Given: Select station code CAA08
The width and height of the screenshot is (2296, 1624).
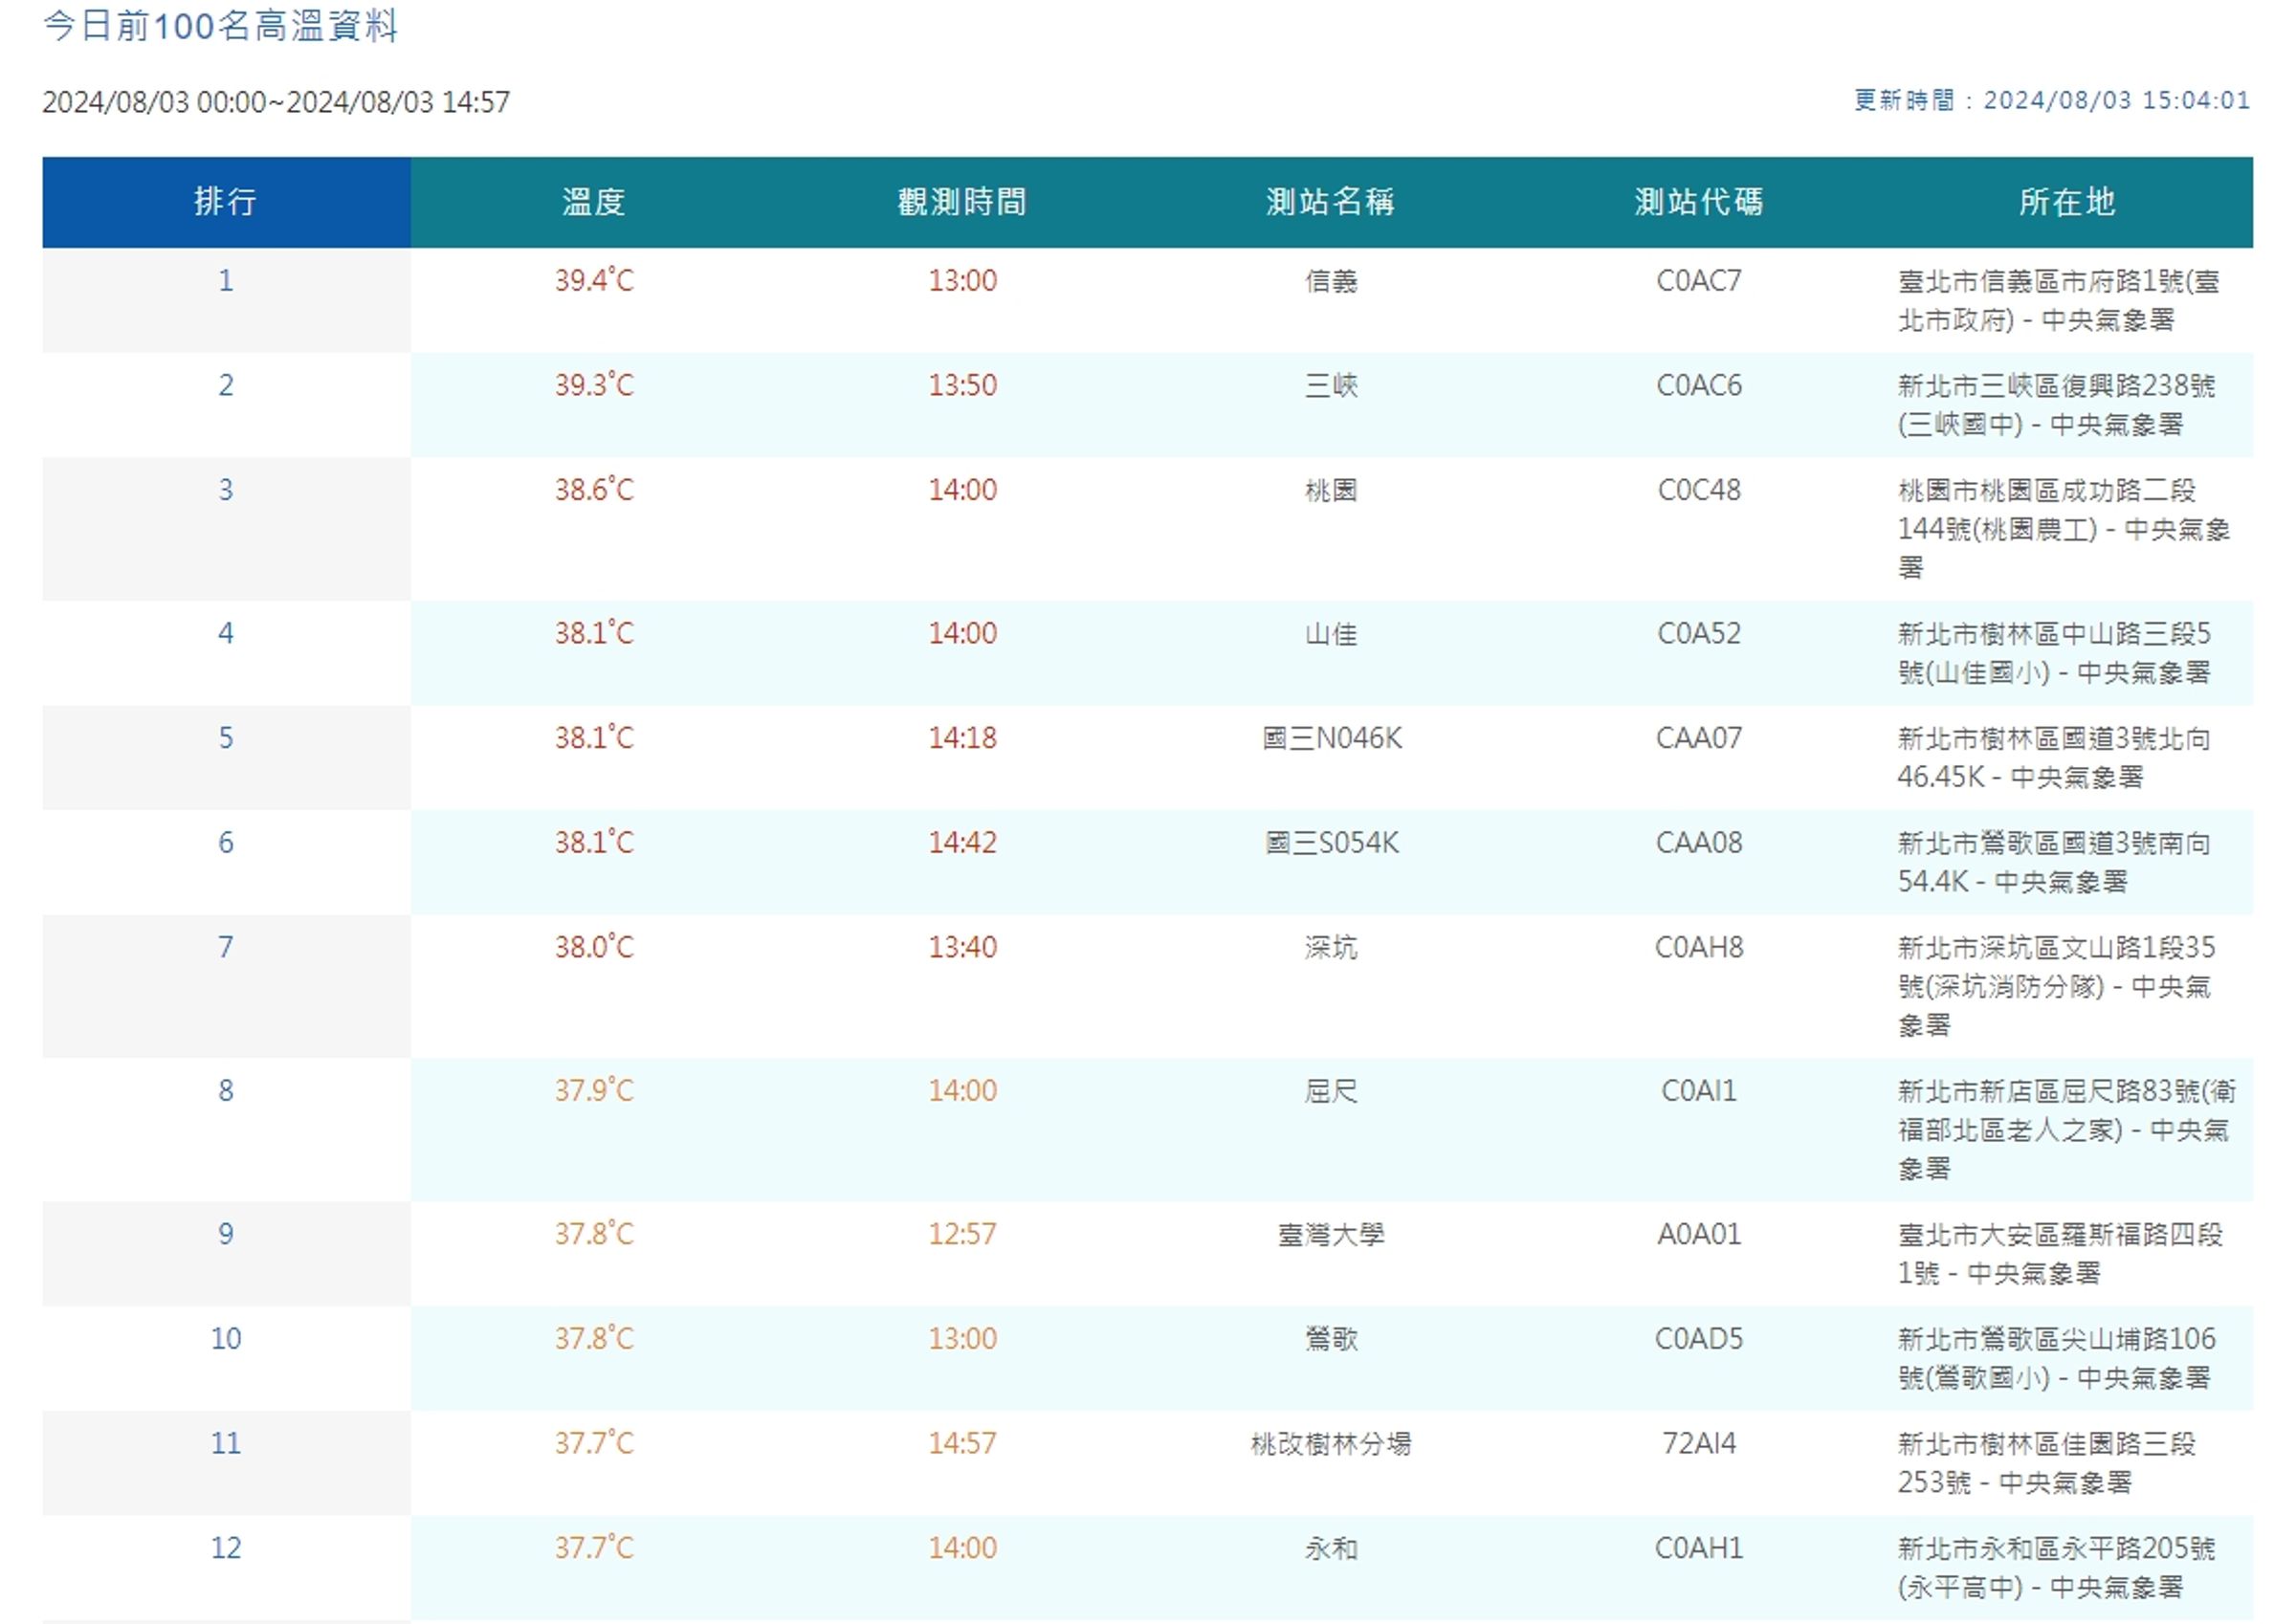Looking at the screenshot, I should click(x=1699, y=843).
